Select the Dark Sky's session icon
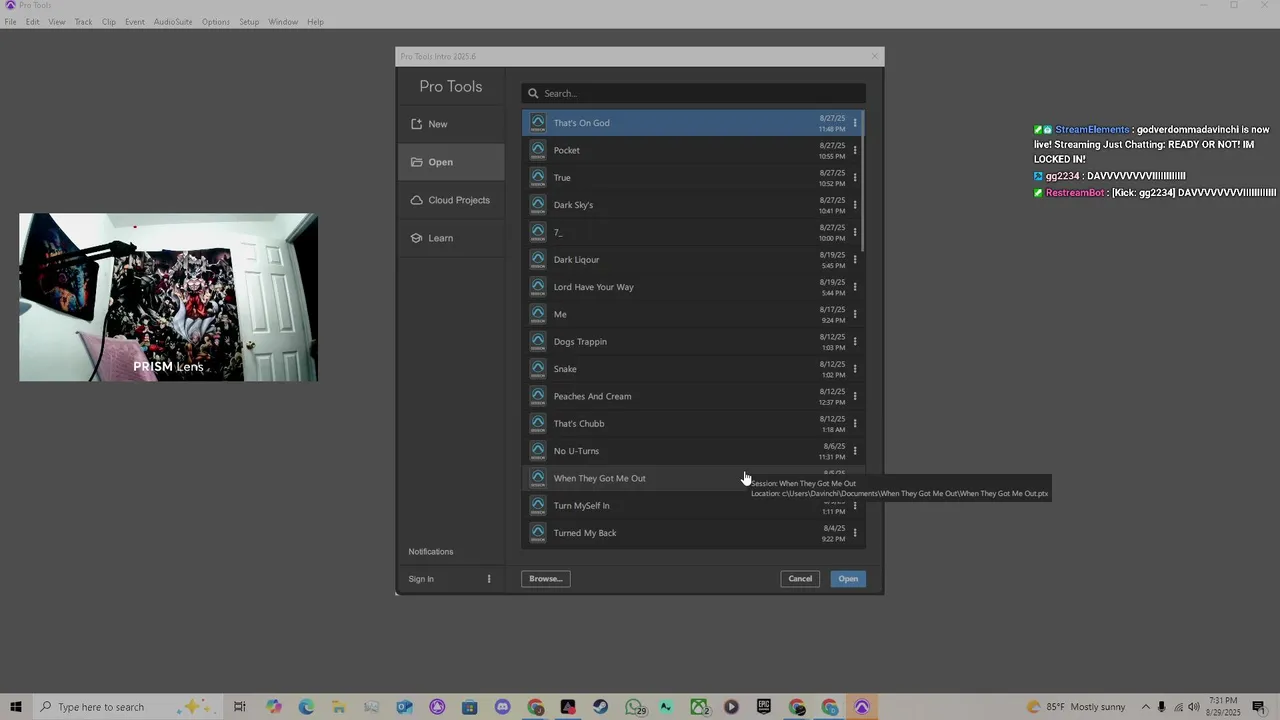 [538, 205]
